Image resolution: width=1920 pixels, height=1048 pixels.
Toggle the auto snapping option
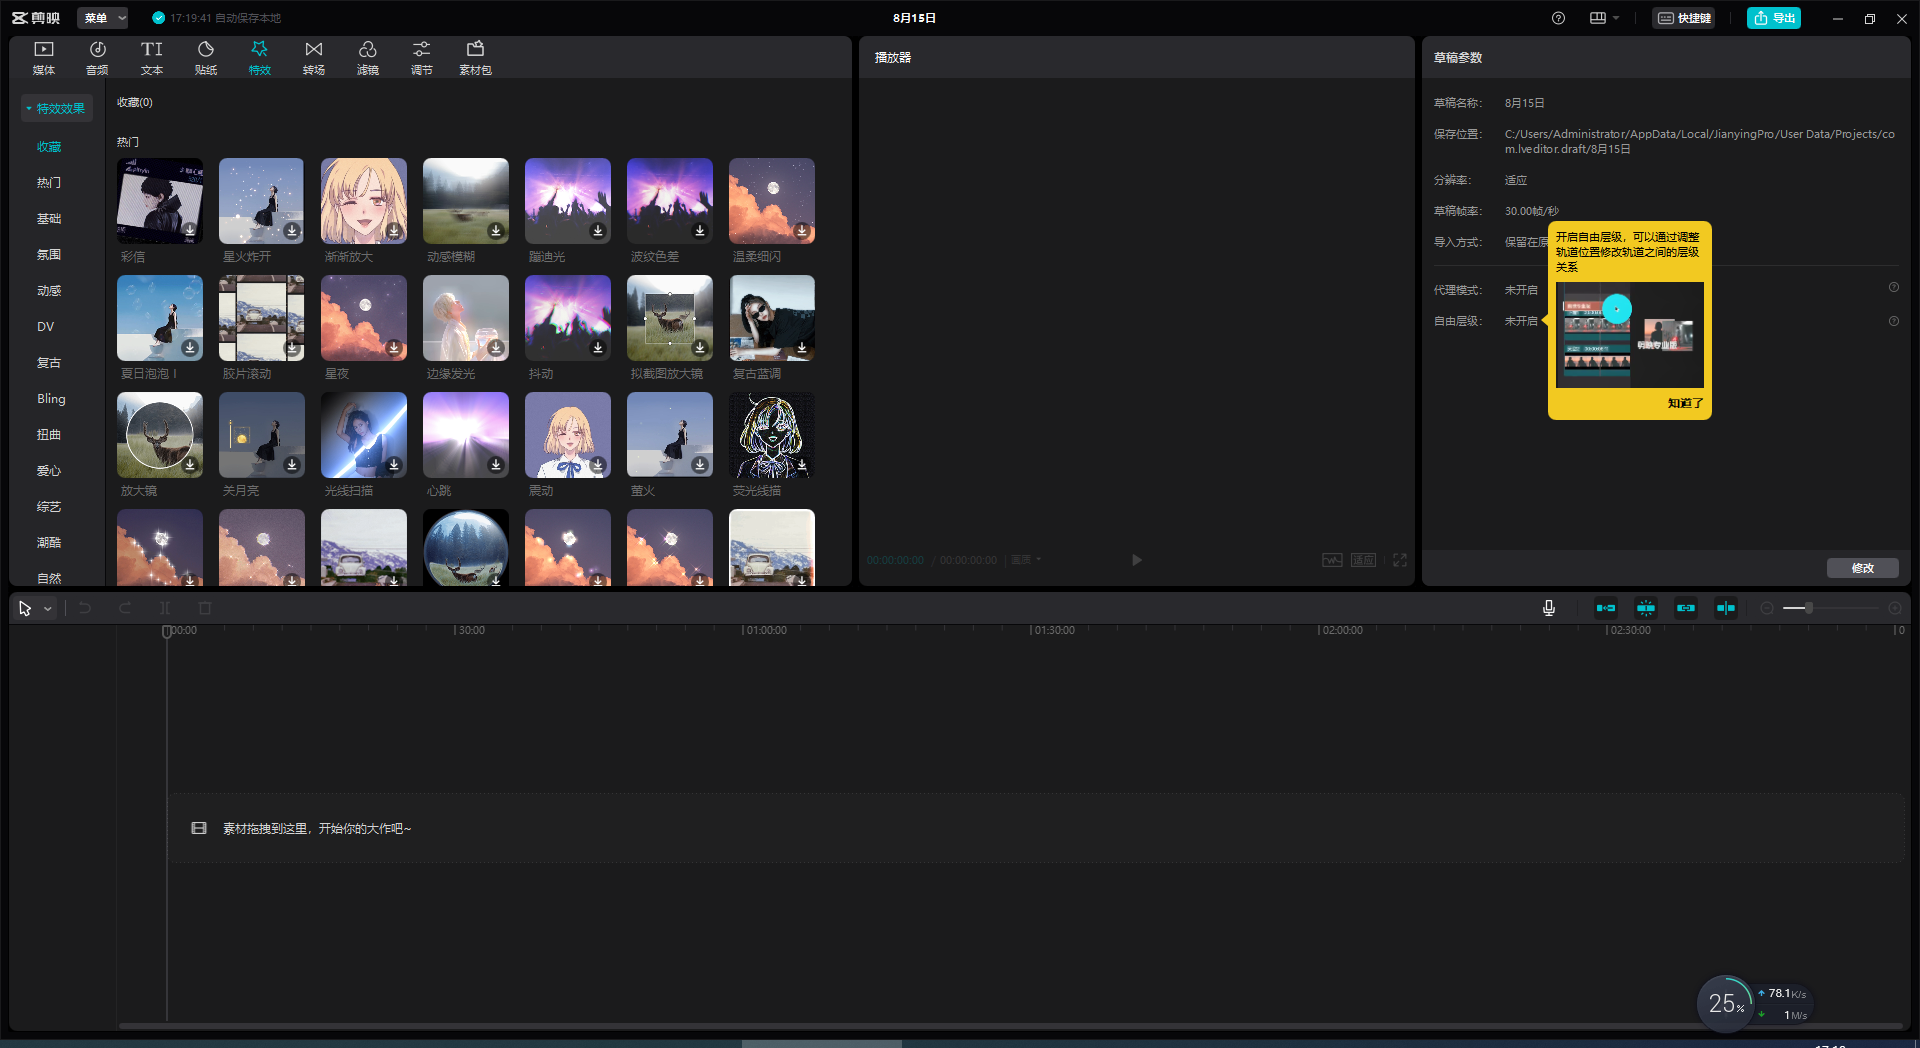point(1646,608)
